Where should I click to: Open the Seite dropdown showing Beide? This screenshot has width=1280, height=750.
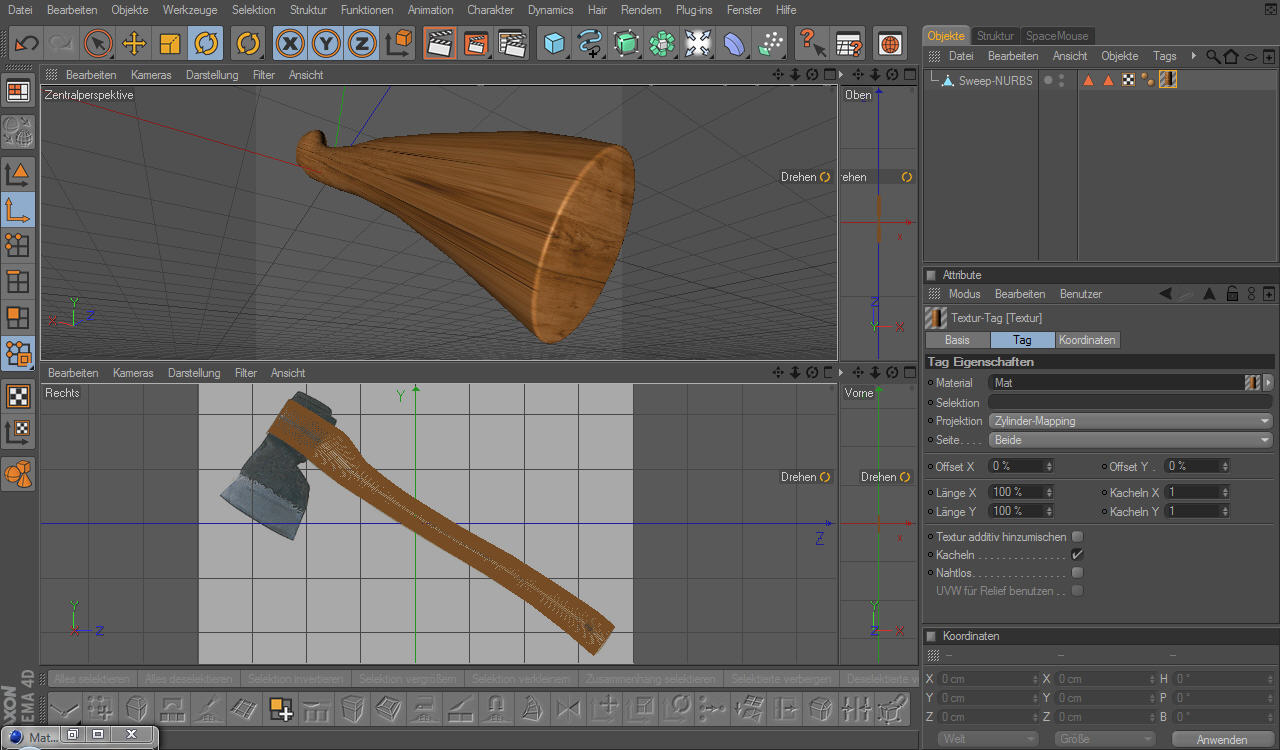point(1130,440)
